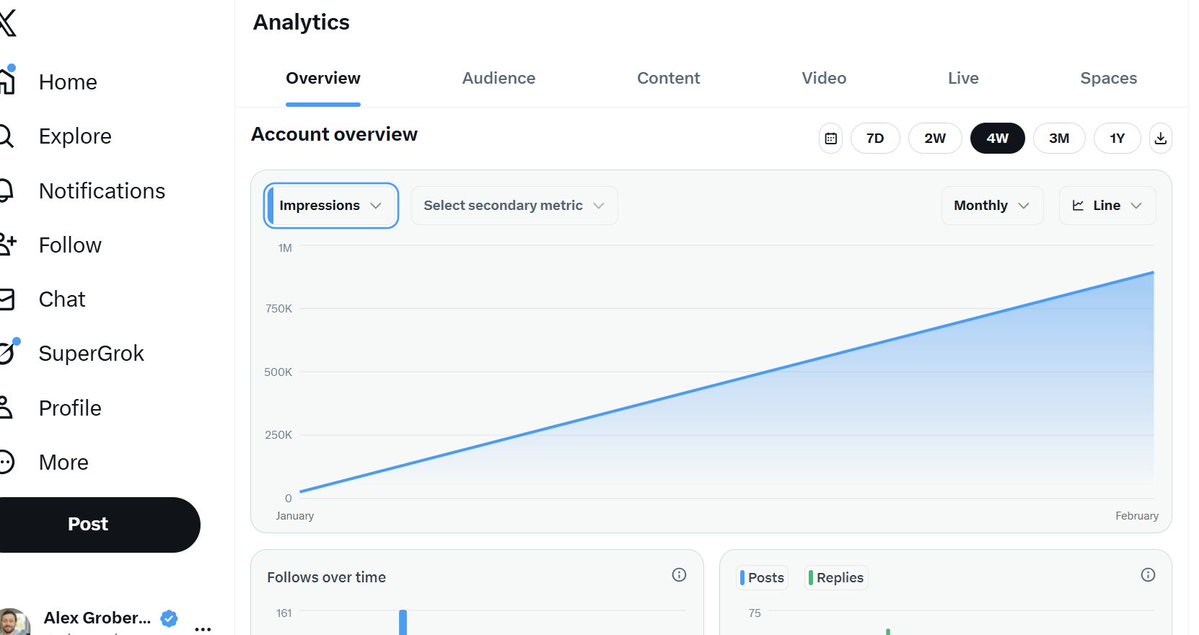Click the January axis label
The image size is (1199, 635).
(294, 516)
